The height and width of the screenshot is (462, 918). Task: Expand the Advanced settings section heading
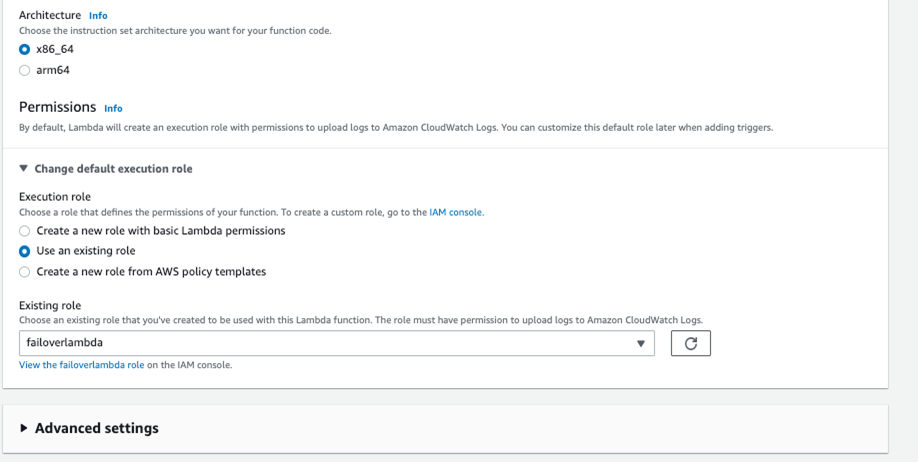click(x=97, y=428)
